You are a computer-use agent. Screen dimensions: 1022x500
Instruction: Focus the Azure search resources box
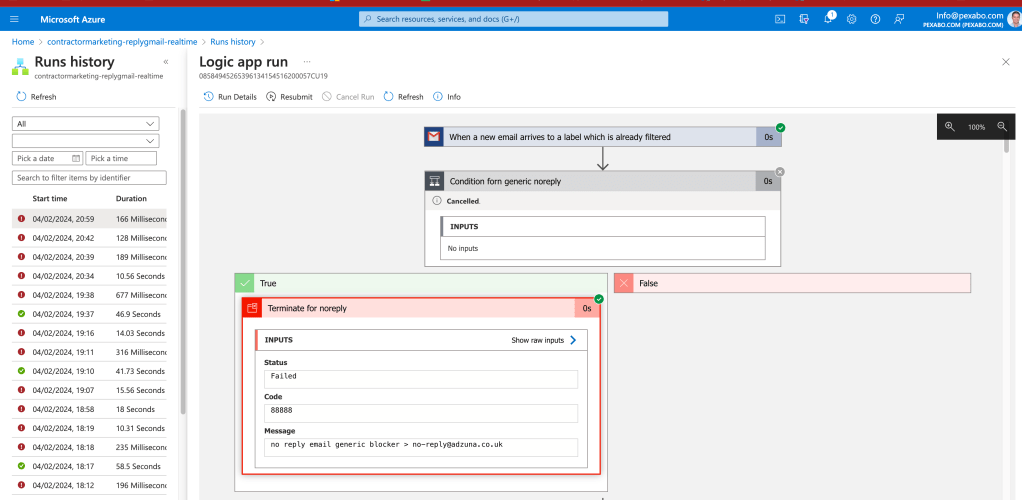514,20
